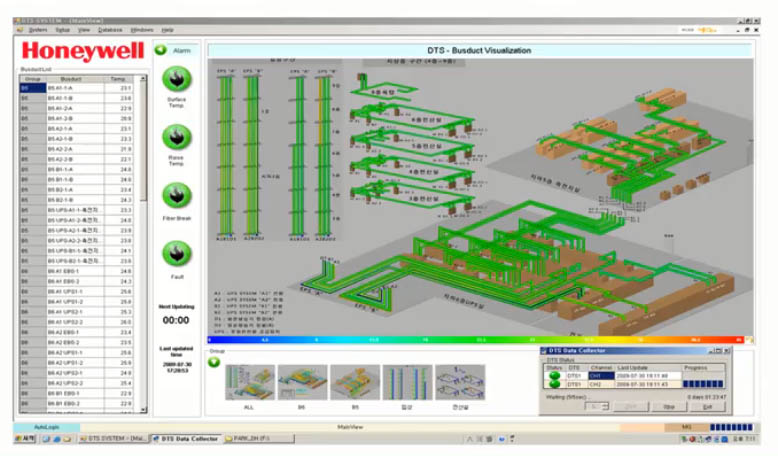Viewport: 778px width, 456px height.
Task: Select busduct row B6.A2 UPS2-1
Action: pos(76,373)
